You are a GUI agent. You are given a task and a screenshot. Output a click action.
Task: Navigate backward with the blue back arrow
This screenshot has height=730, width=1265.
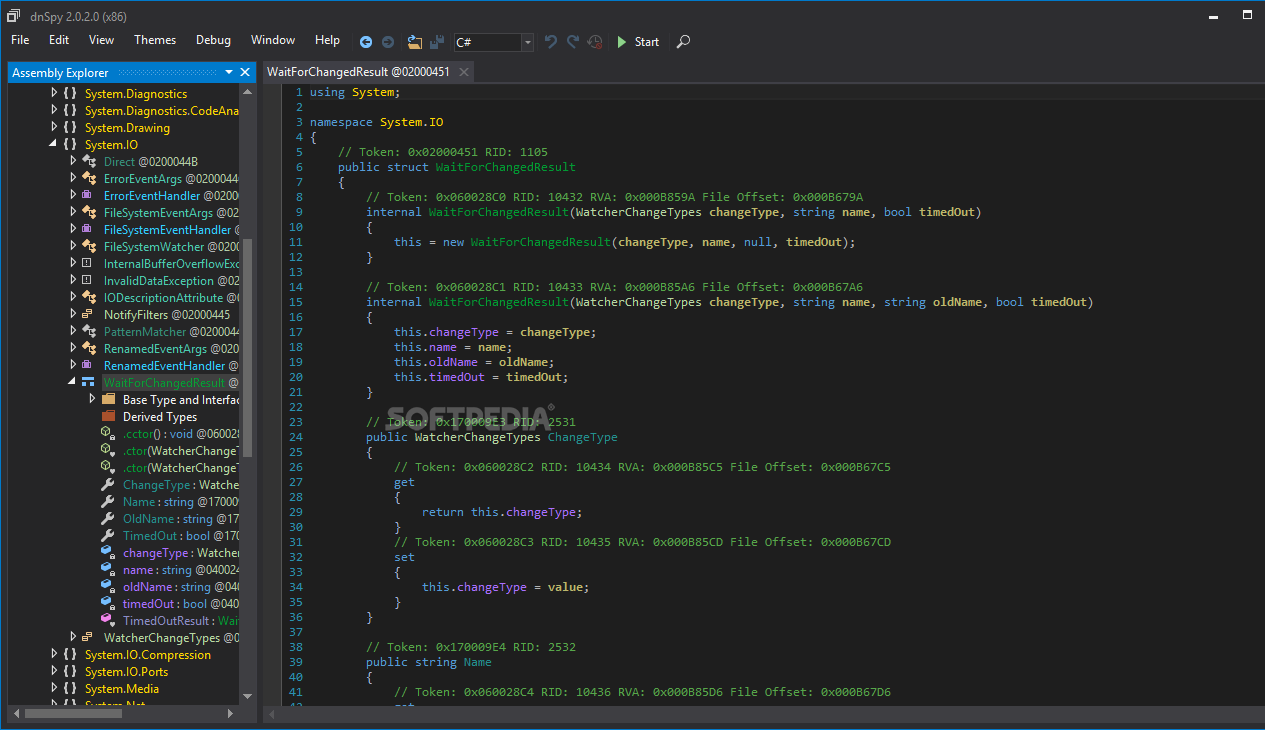pyautogui.click(x=366, y=42)
